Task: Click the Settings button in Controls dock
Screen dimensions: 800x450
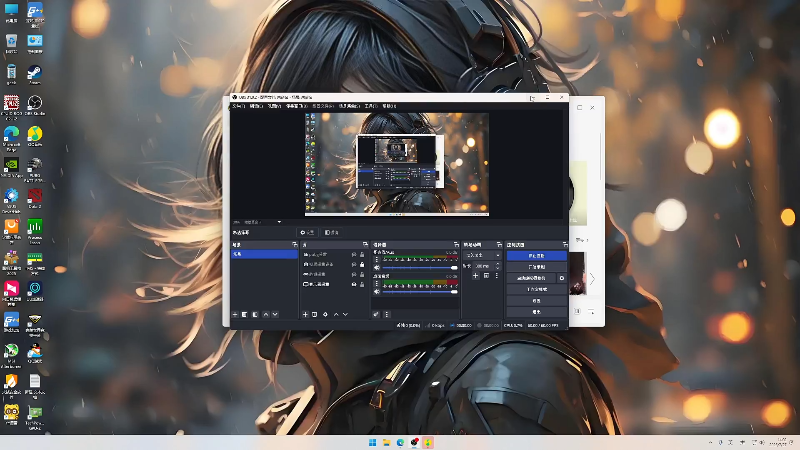Action: click(536, 301)
